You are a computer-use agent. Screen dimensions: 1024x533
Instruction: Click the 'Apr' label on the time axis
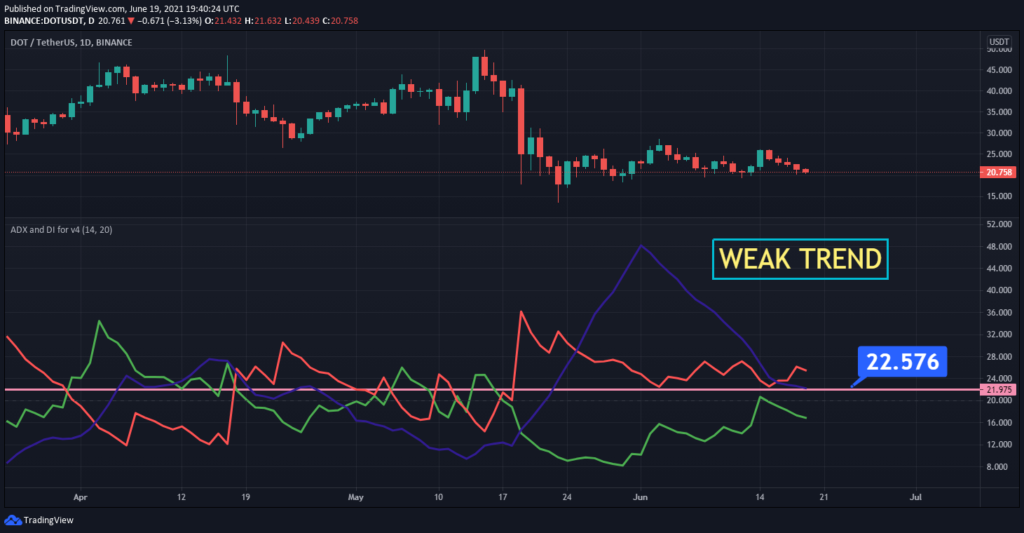point(80,497)
